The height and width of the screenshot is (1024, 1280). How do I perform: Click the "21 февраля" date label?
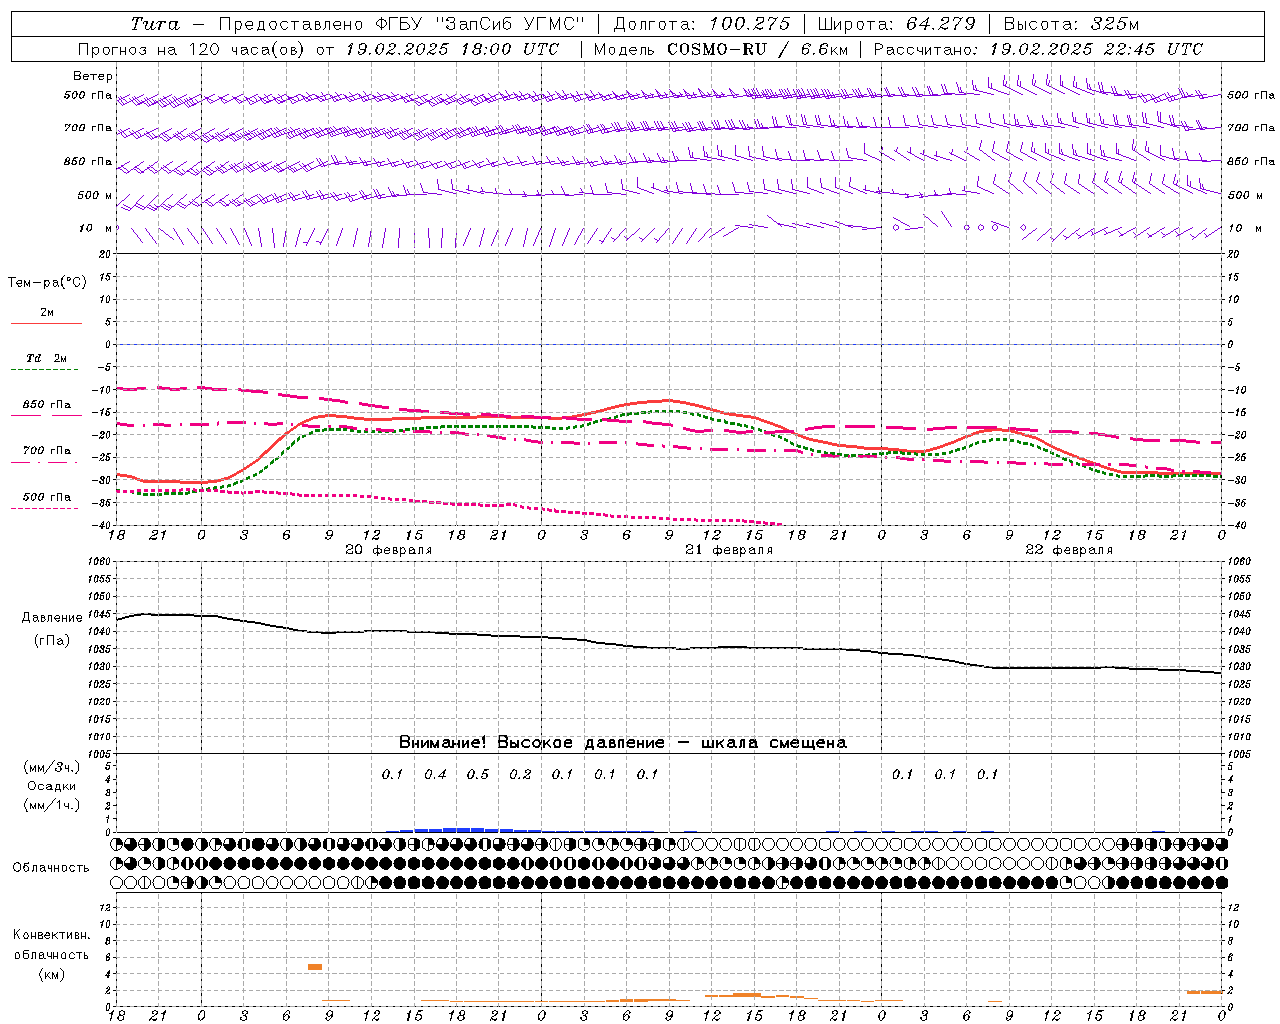pyautogui.click(x=729, y=550)
